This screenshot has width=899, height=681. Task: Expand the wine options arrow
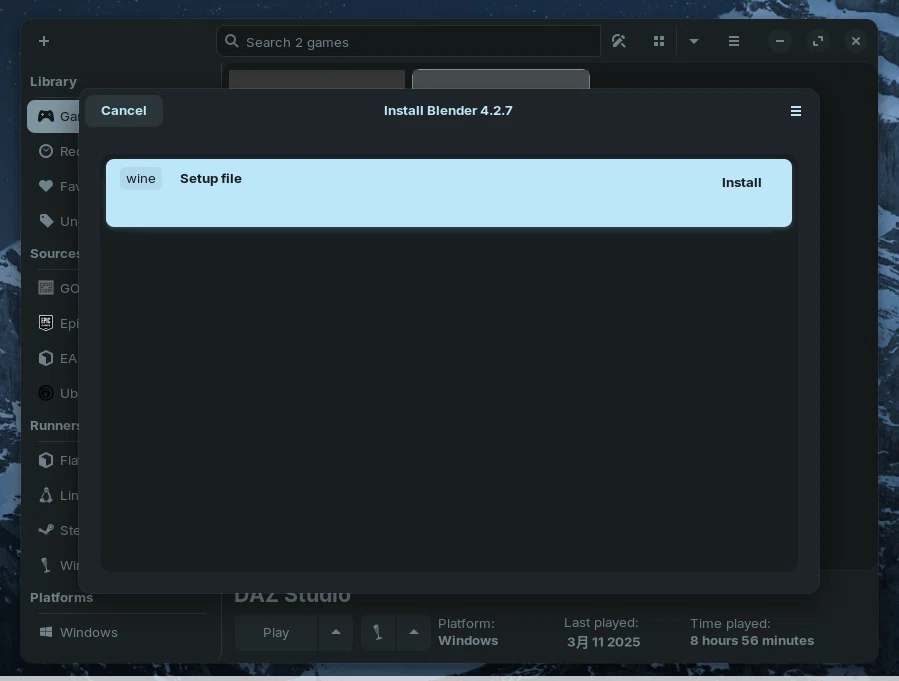click(x=413, y=632)
